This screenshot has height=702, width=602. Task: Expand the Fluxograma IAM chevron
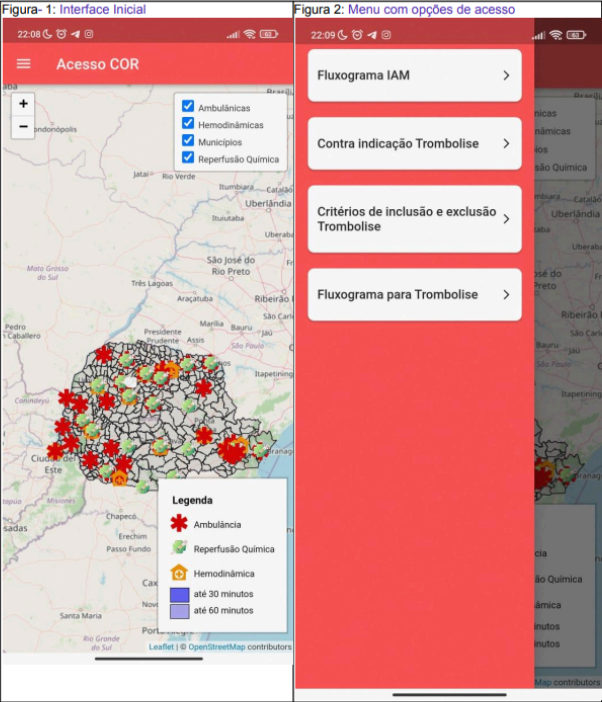tap(506, 75)
